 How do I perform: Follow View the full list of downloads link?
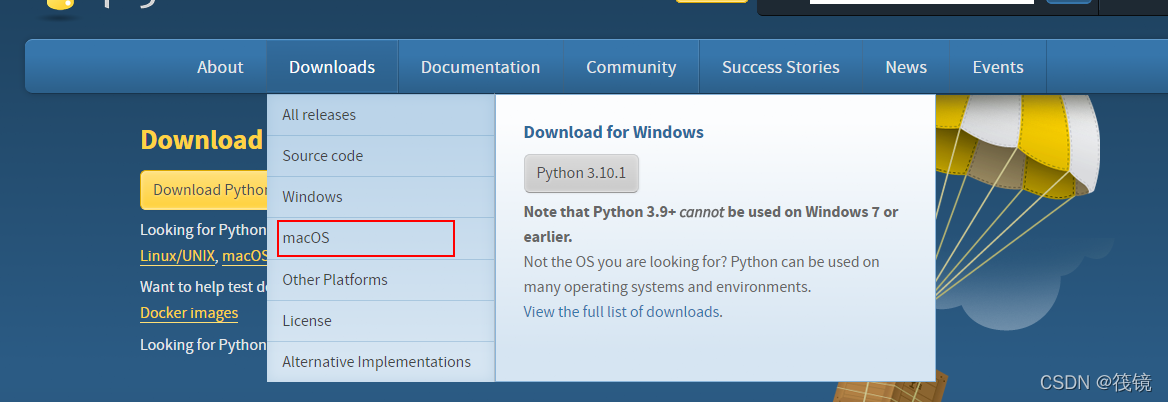621,311
